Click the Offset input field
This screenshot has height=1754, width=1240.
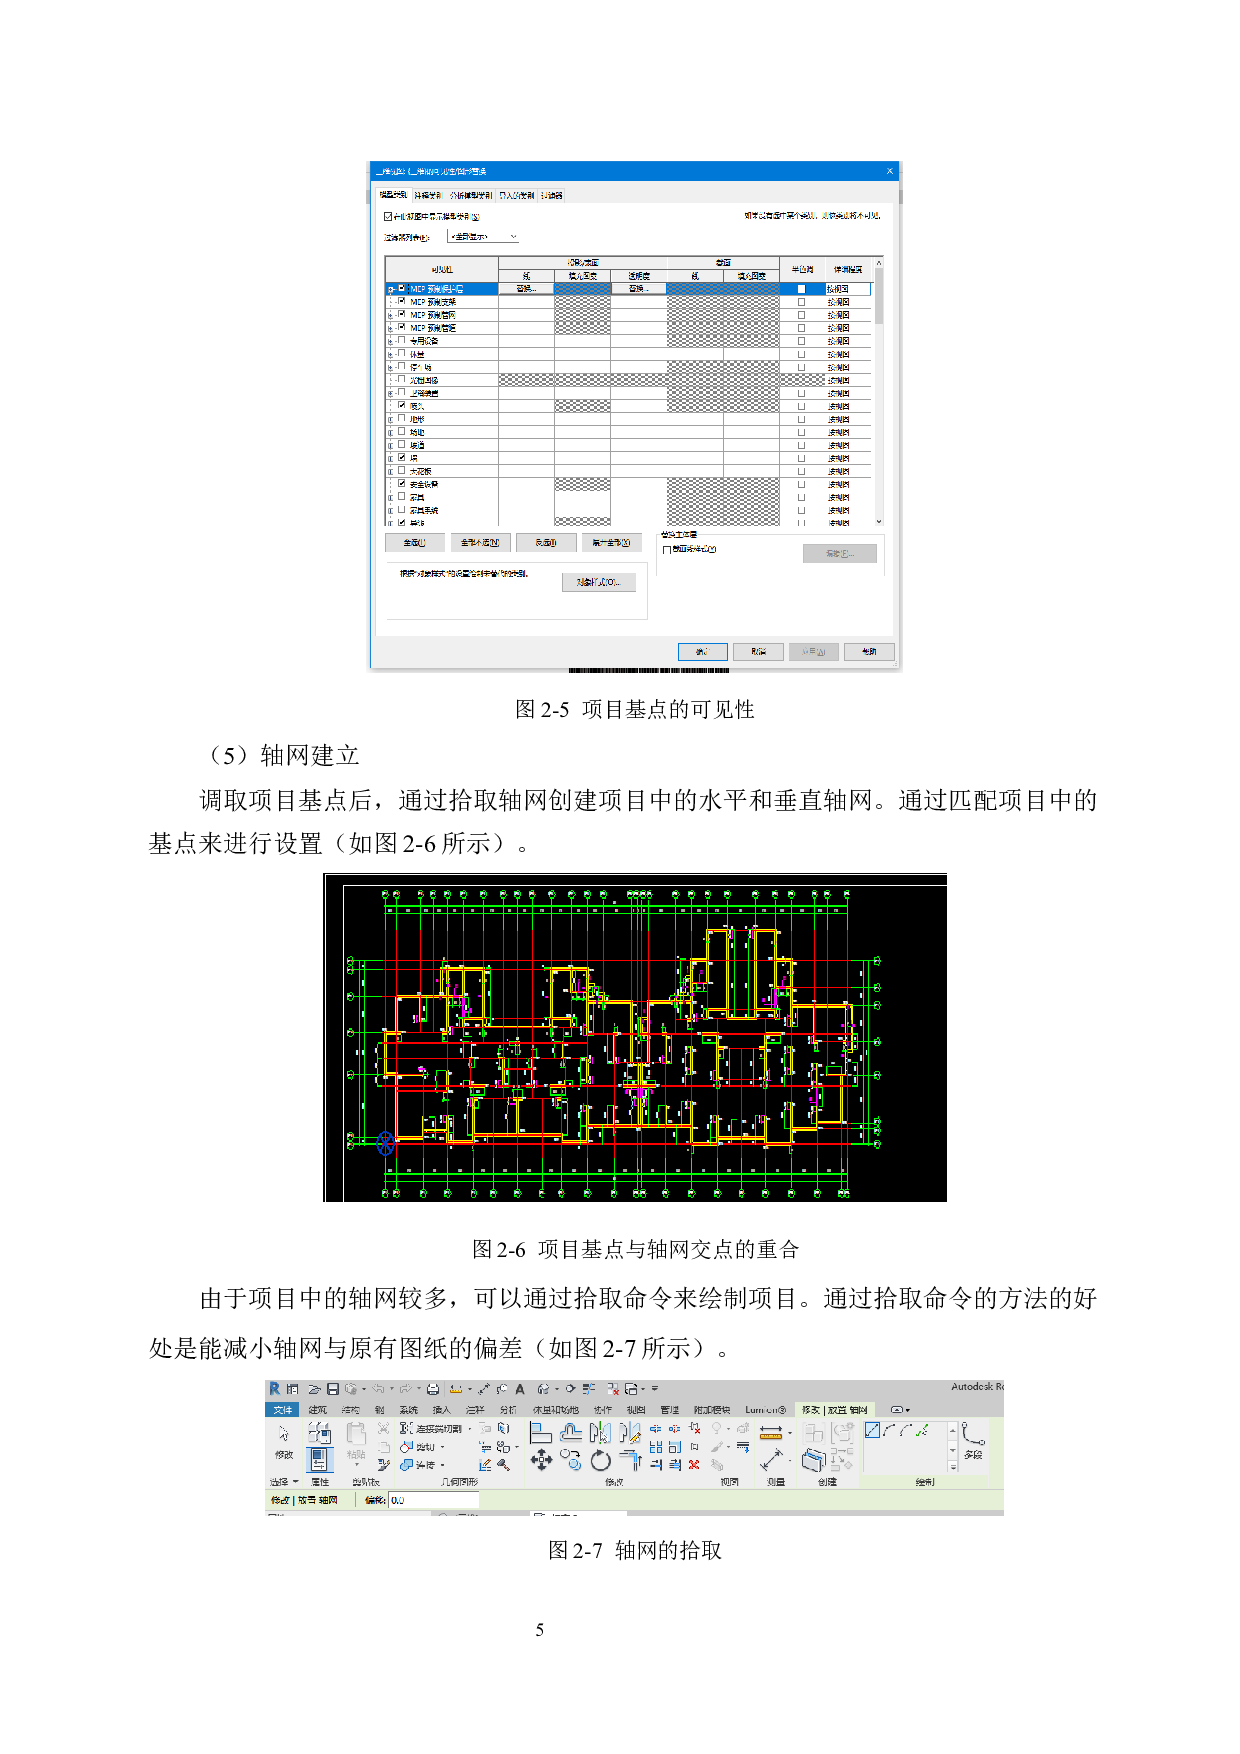(x=434, y=1500)
